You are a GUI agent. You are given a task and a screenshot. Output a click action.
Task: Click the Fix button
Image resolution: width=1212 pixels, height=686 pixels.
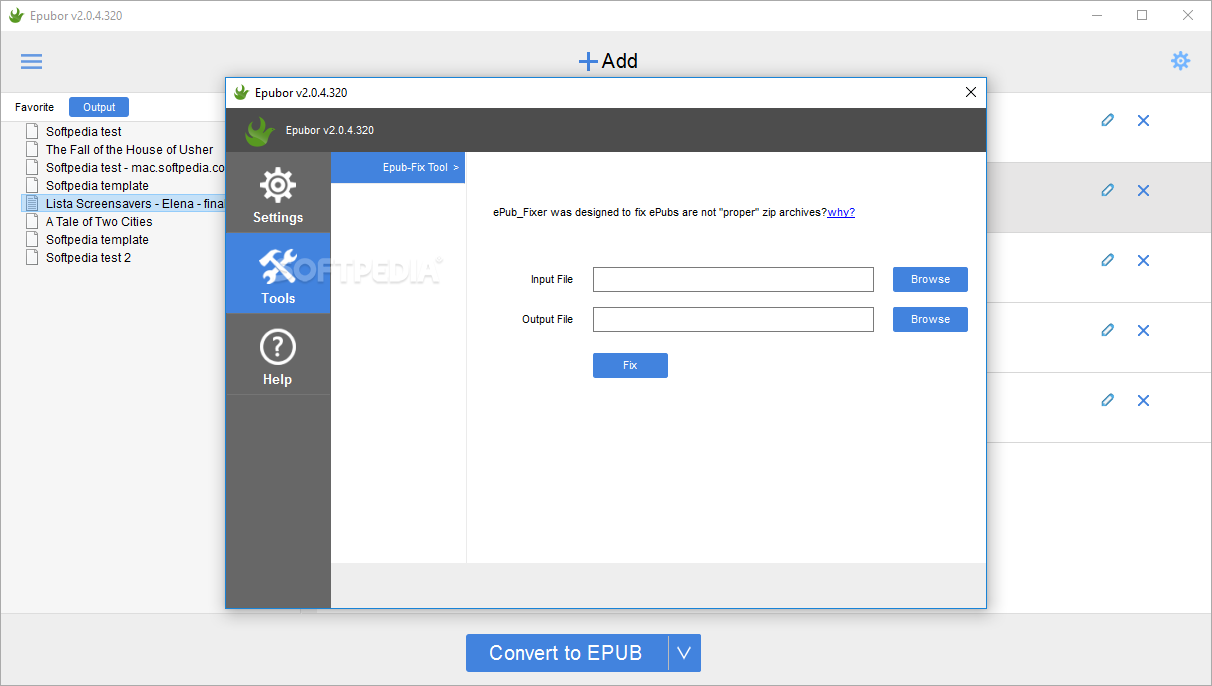coord(630,365)
